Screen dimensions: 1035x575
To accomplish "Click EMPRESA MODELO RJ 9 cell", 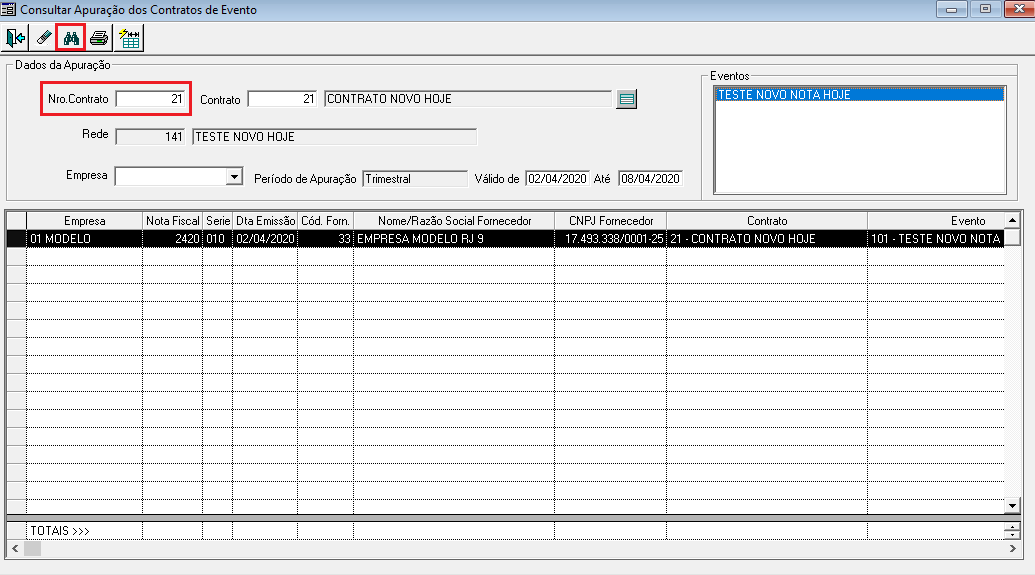I will [x=454, y=238].
